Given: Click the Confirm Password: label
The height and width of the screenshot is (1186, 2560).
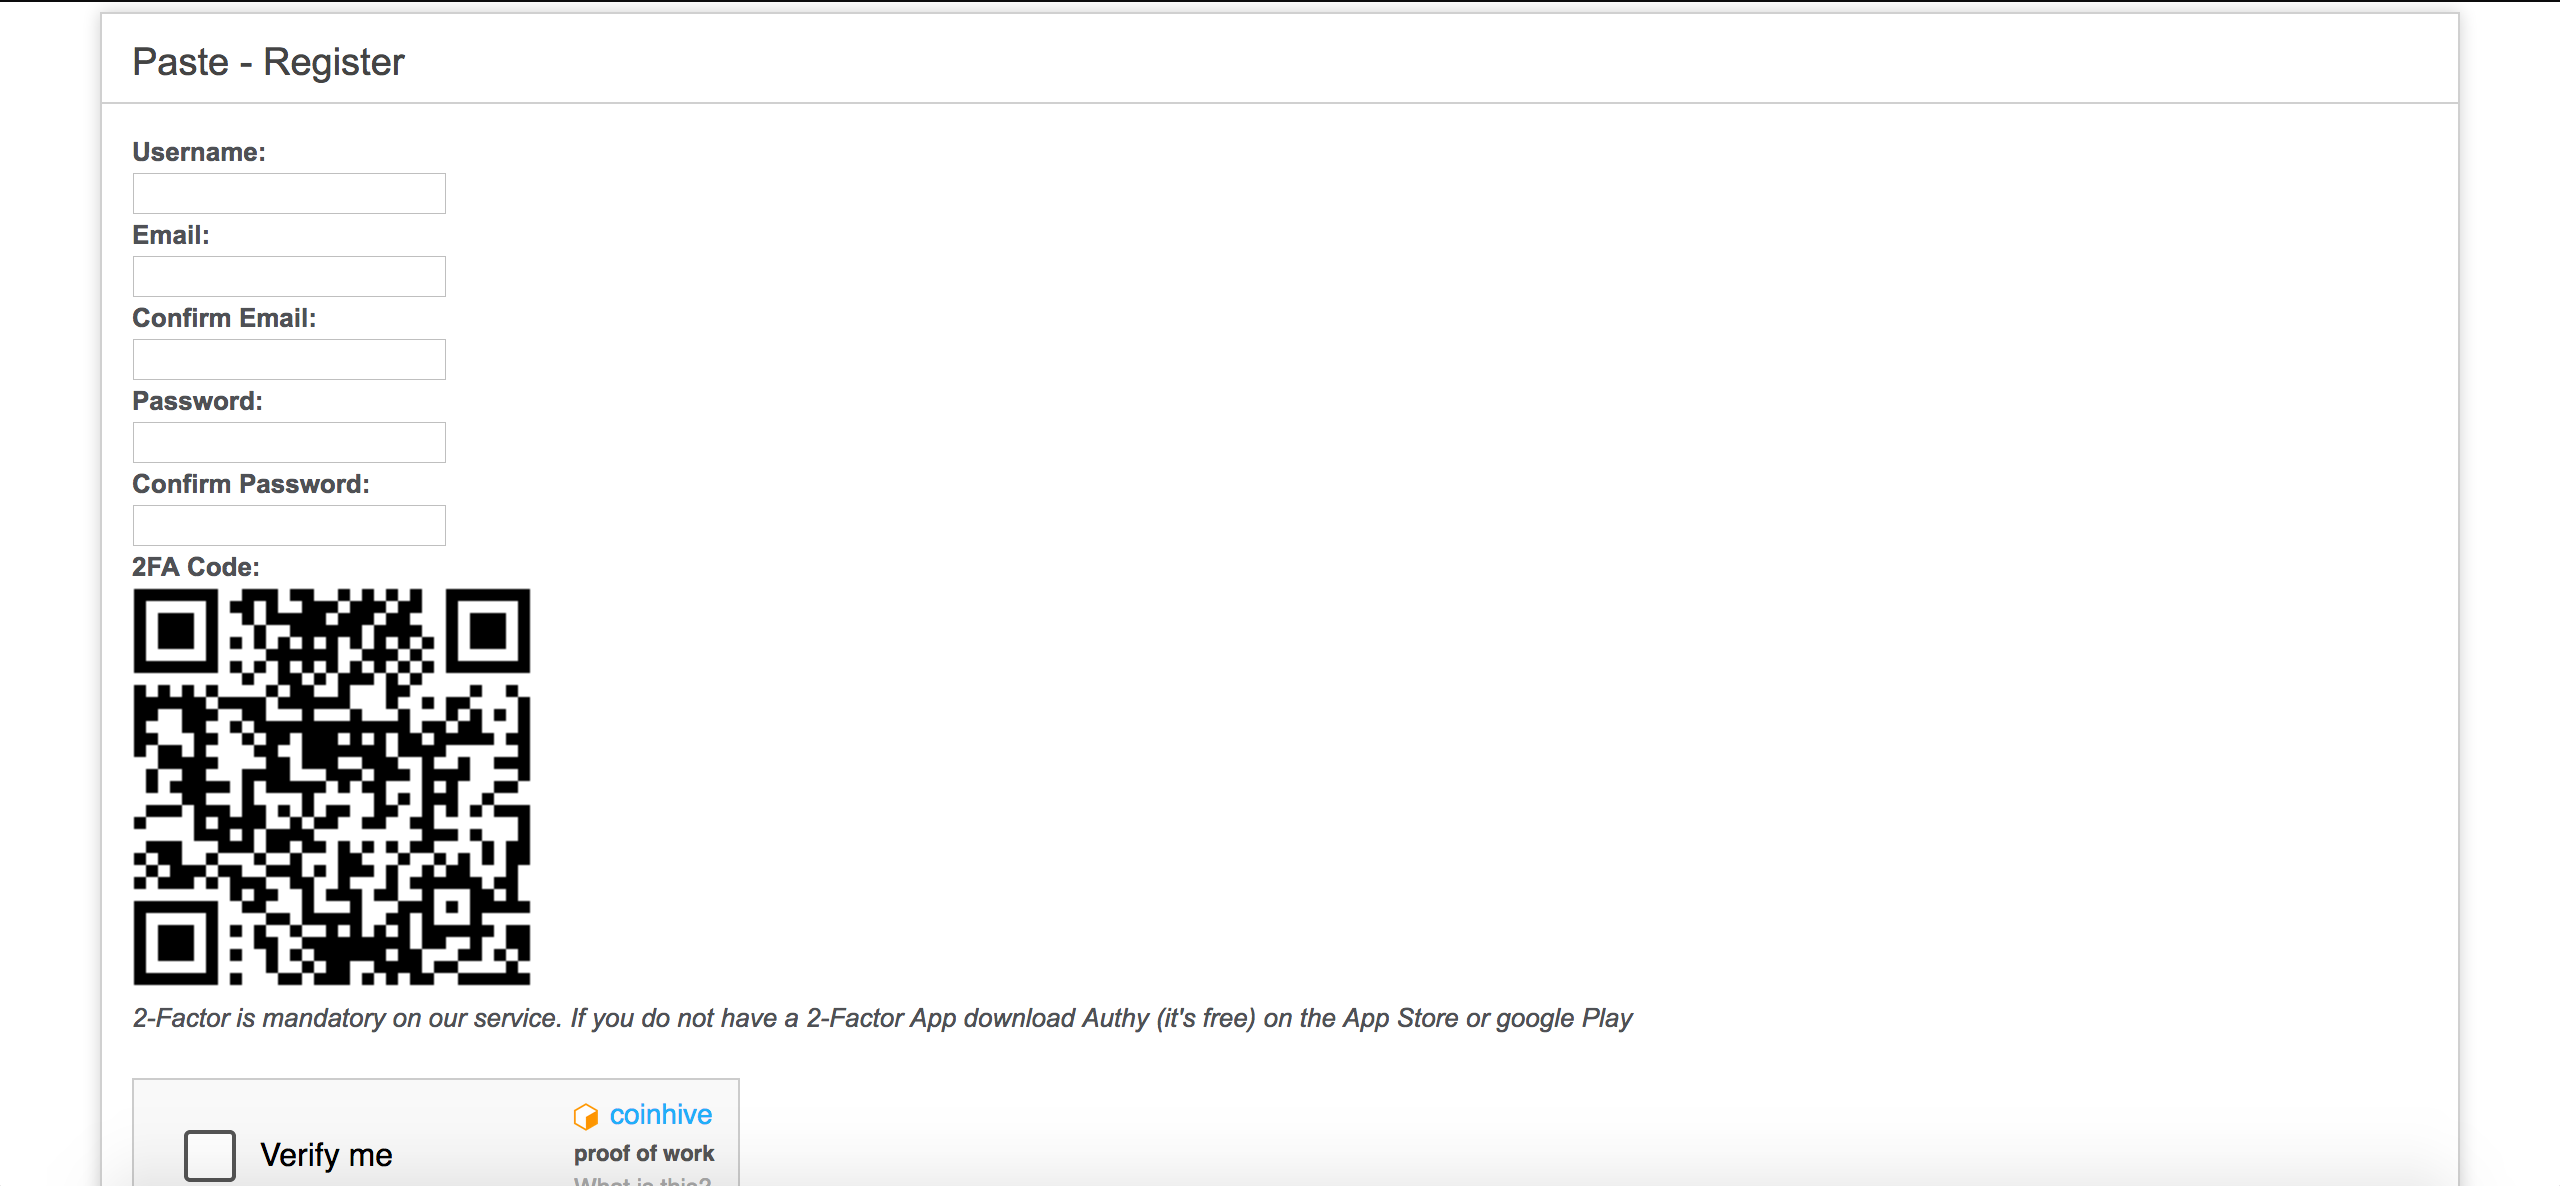Looking at the screenshot, I should coord(251,484).
